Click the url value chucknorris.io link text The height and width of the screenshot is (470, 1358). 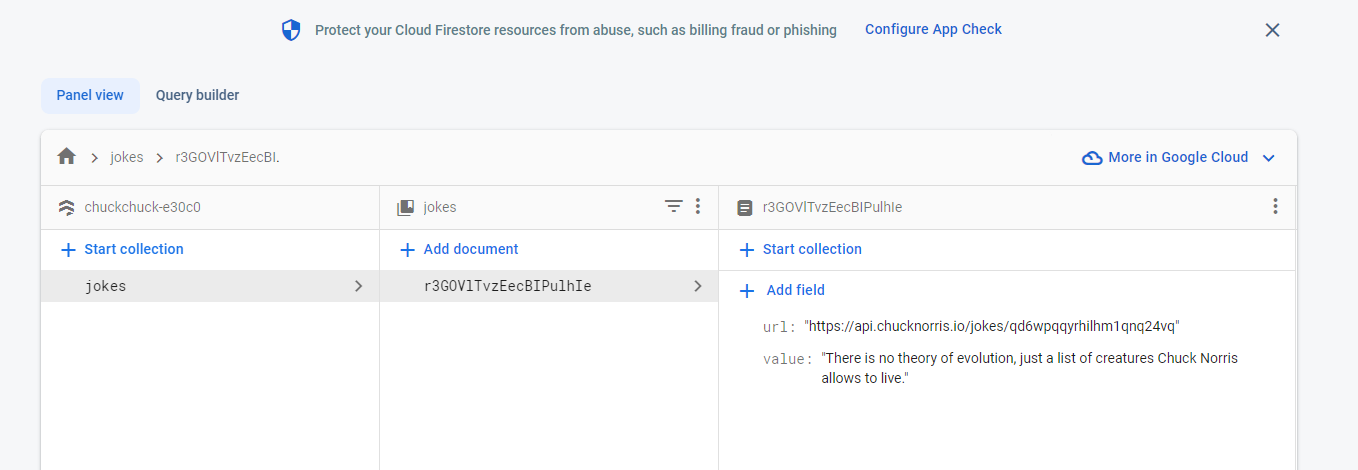(992, 327)
